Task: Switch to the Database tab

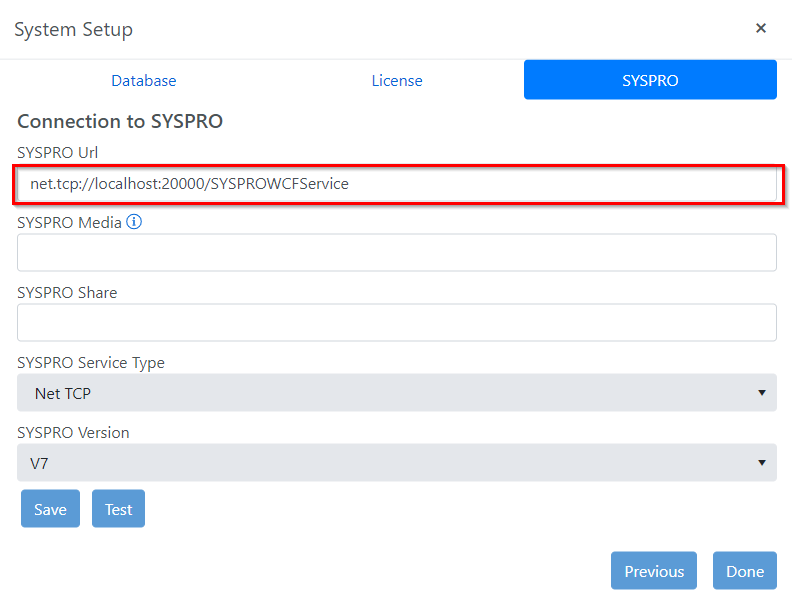Action: point(144,80)
